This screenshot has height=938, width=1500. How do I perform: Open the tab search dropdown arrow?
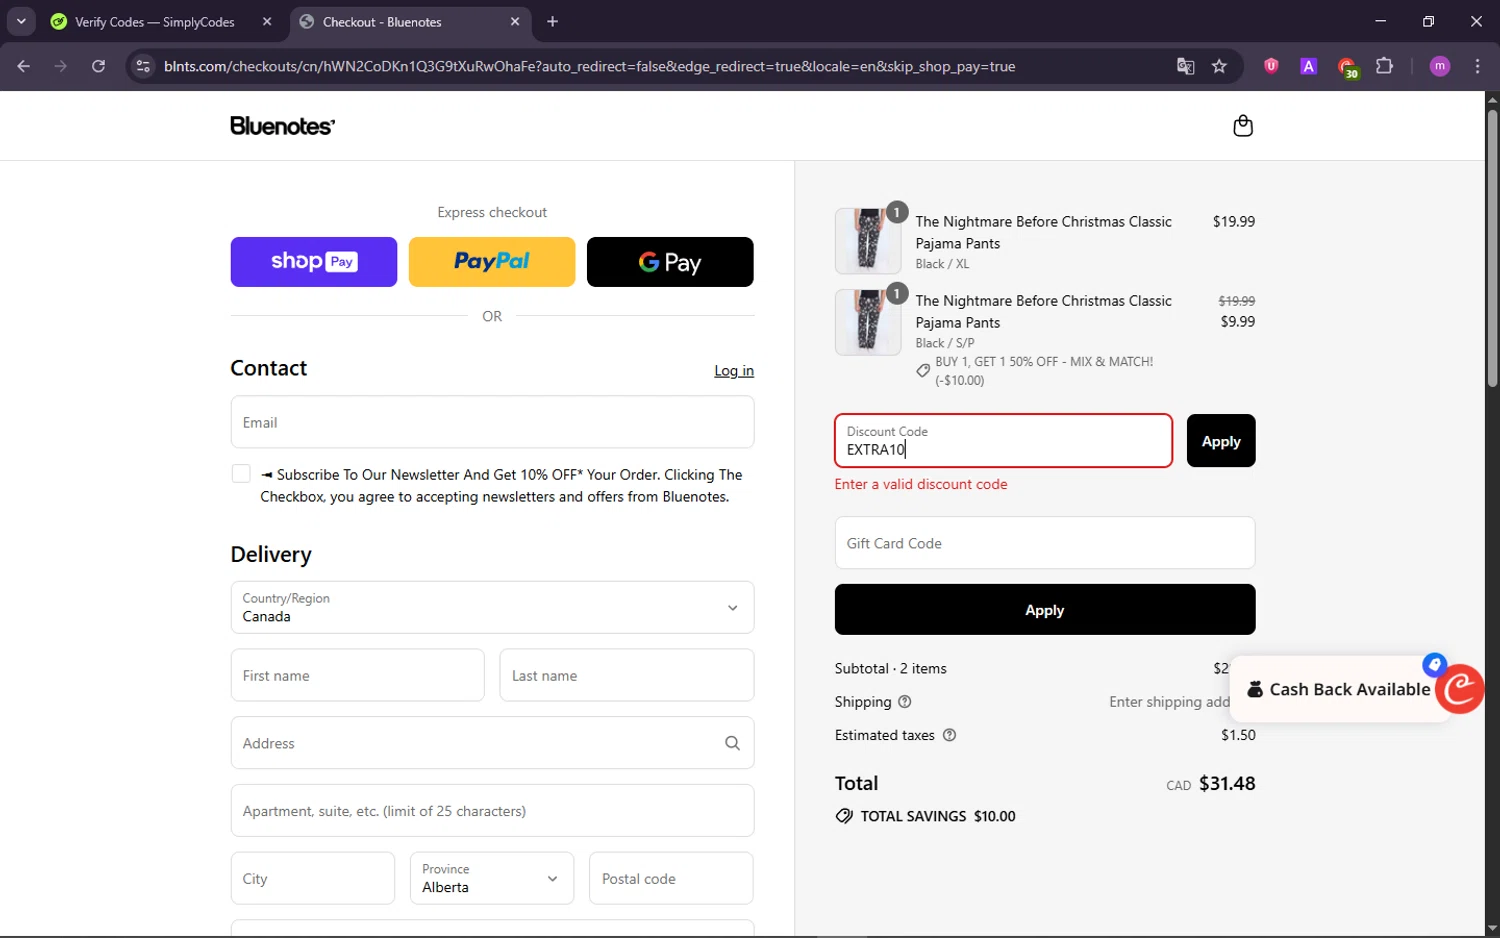(21, 21)
